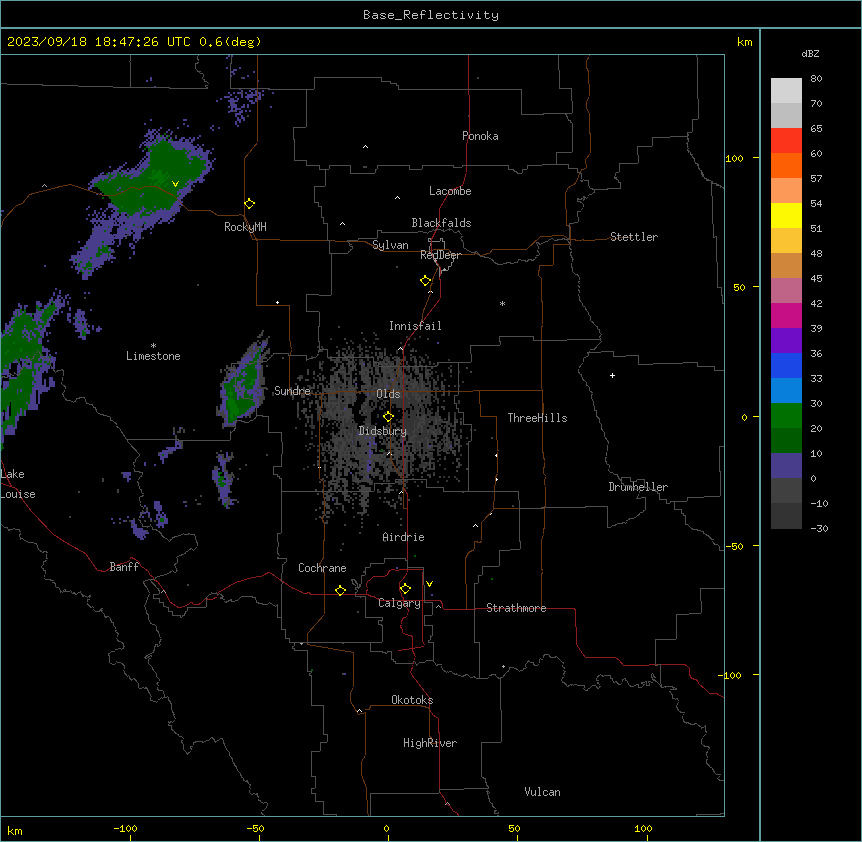Screen dimensions: 862x842
Task: Click the white plus marker north of Drumheller
Action: (612, 375)
